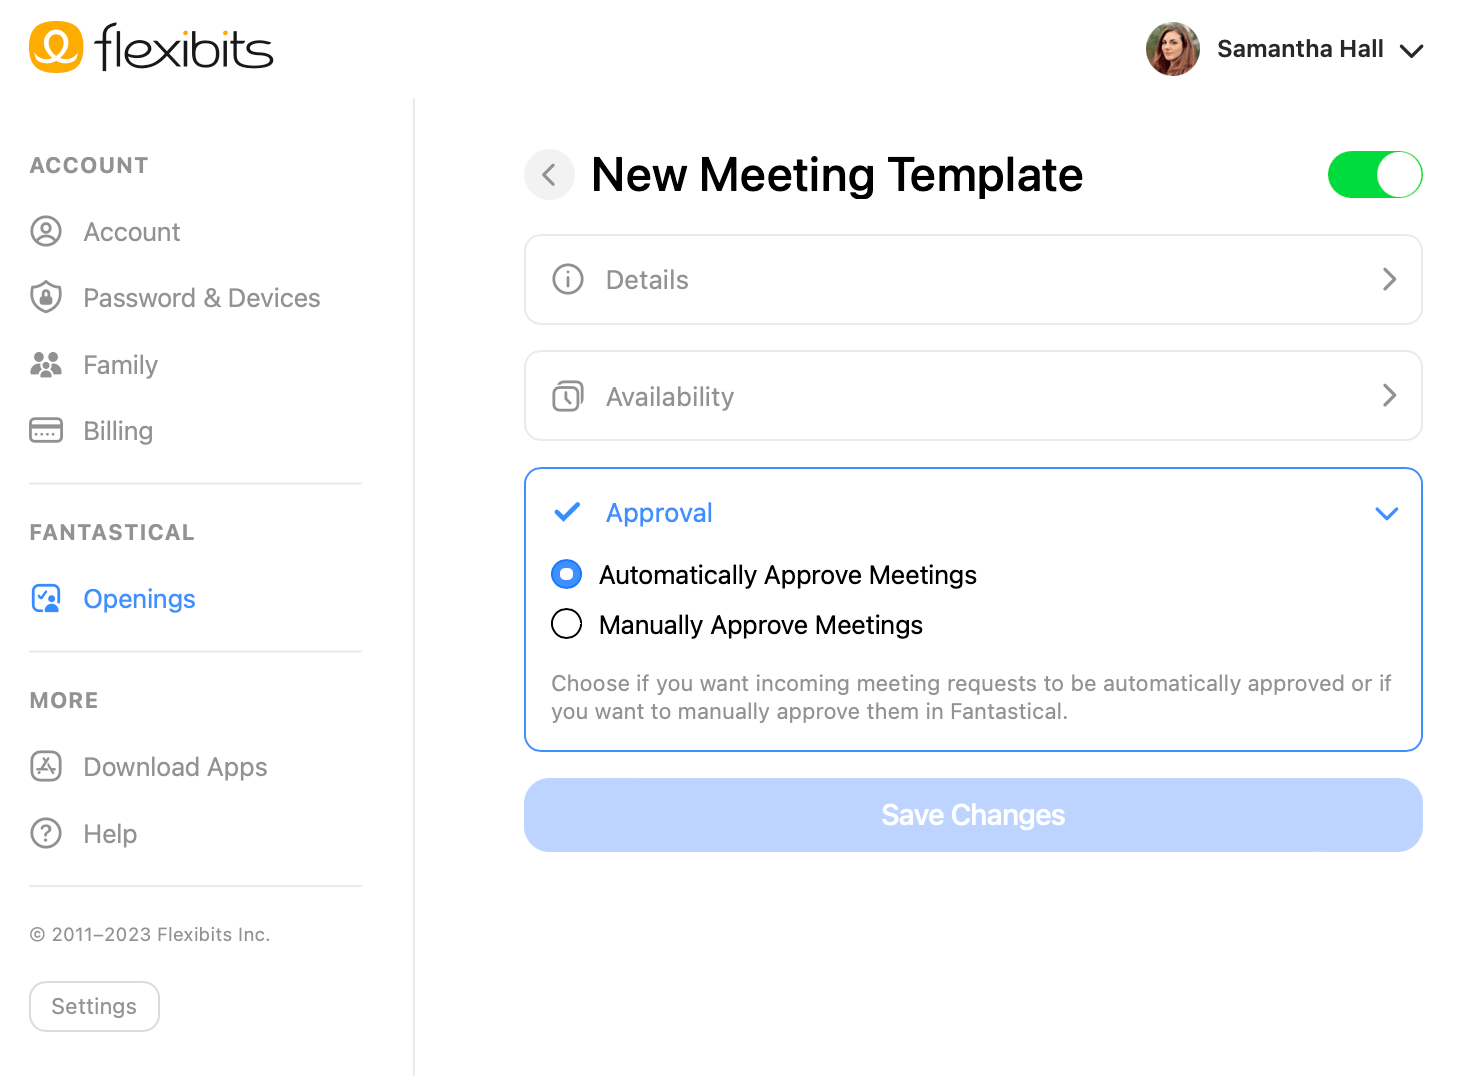Viewport: 1472px width, 1076px height.
Task: Click the MORE section header
Action: [x=64, y=700]
